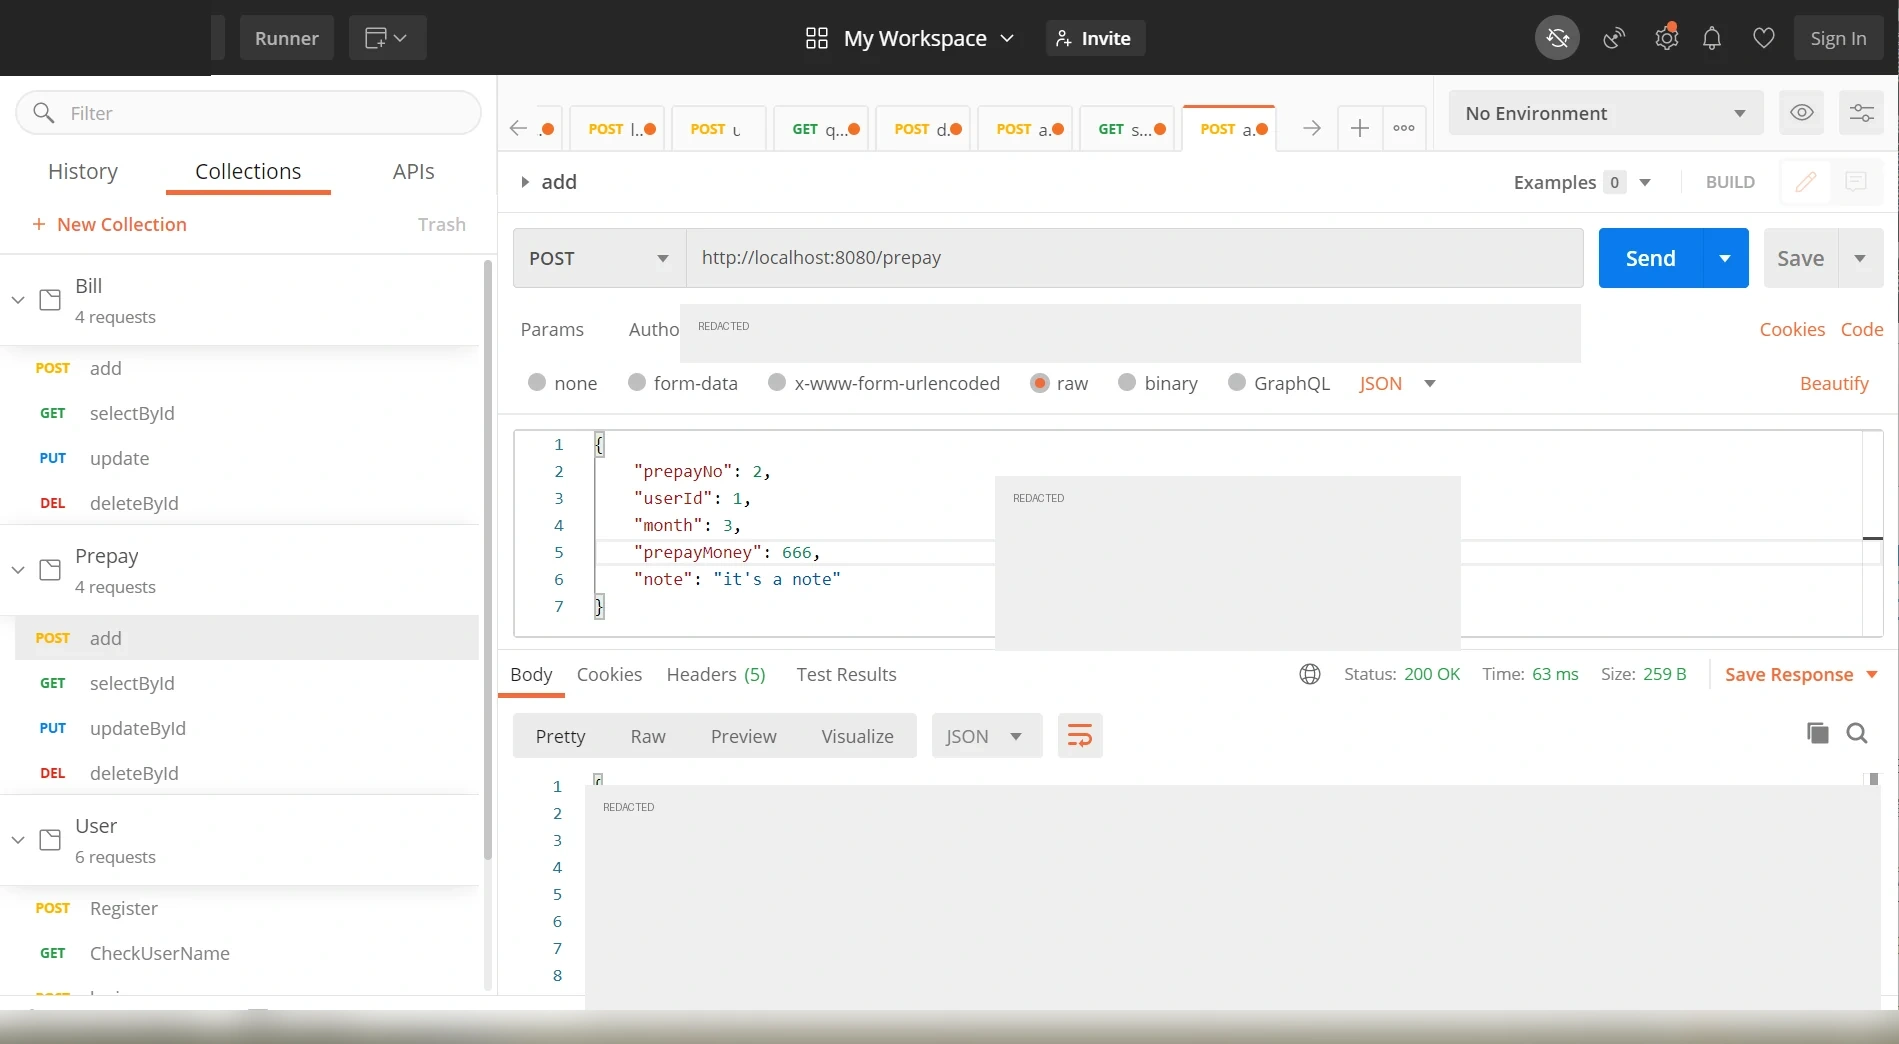Viewport: 1899px width, 1044px height.
Task: Click the Beautify link
Action: pos(1834,383)
